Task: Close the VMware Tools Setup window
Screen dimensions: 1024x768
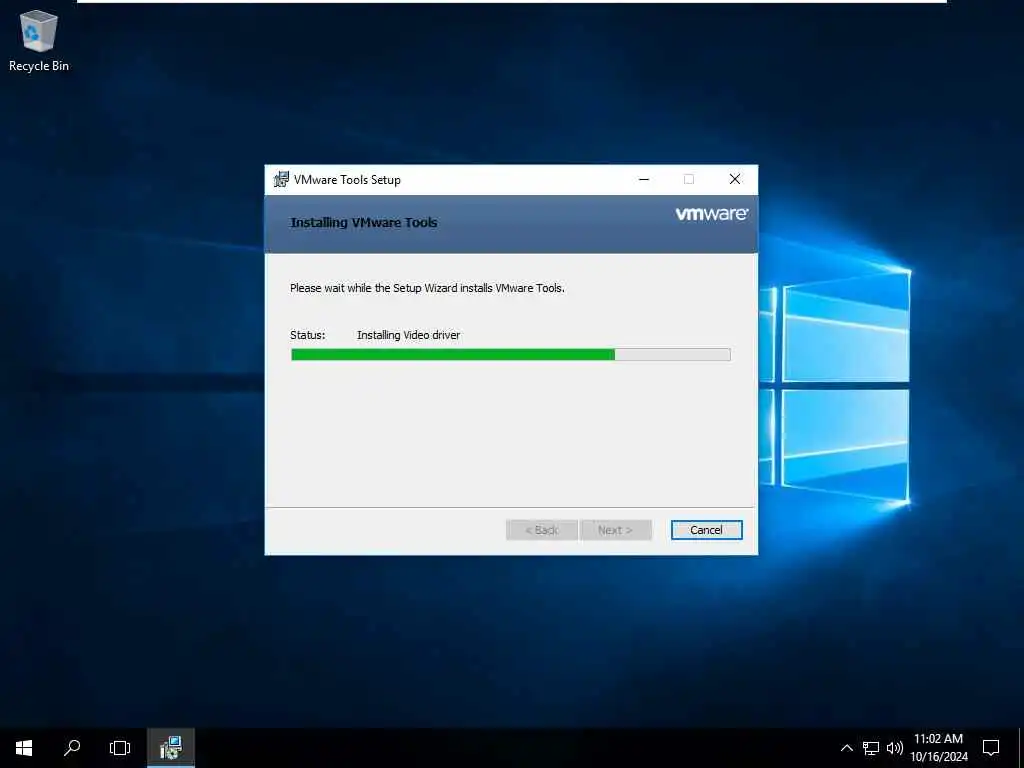Action: pyautogui.click(x=735, y=180)
